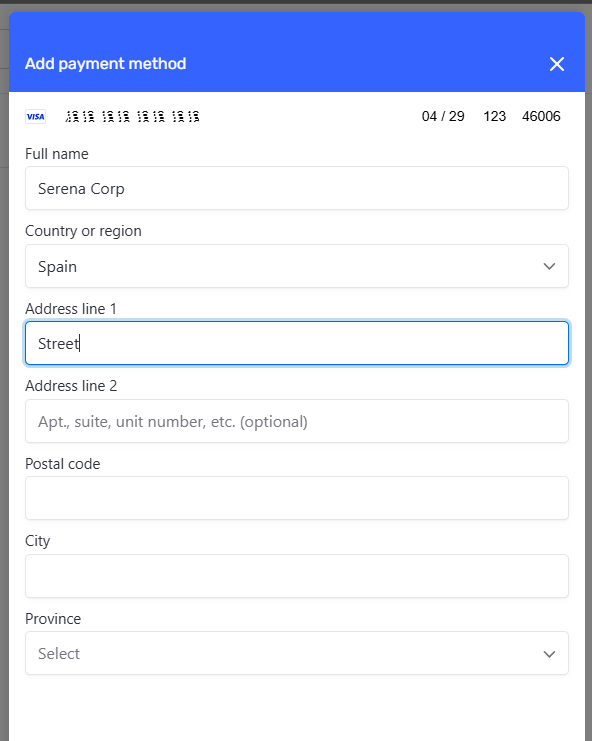The image size is (592, 741).
Task: Click the City label
Action: point(37,541)
